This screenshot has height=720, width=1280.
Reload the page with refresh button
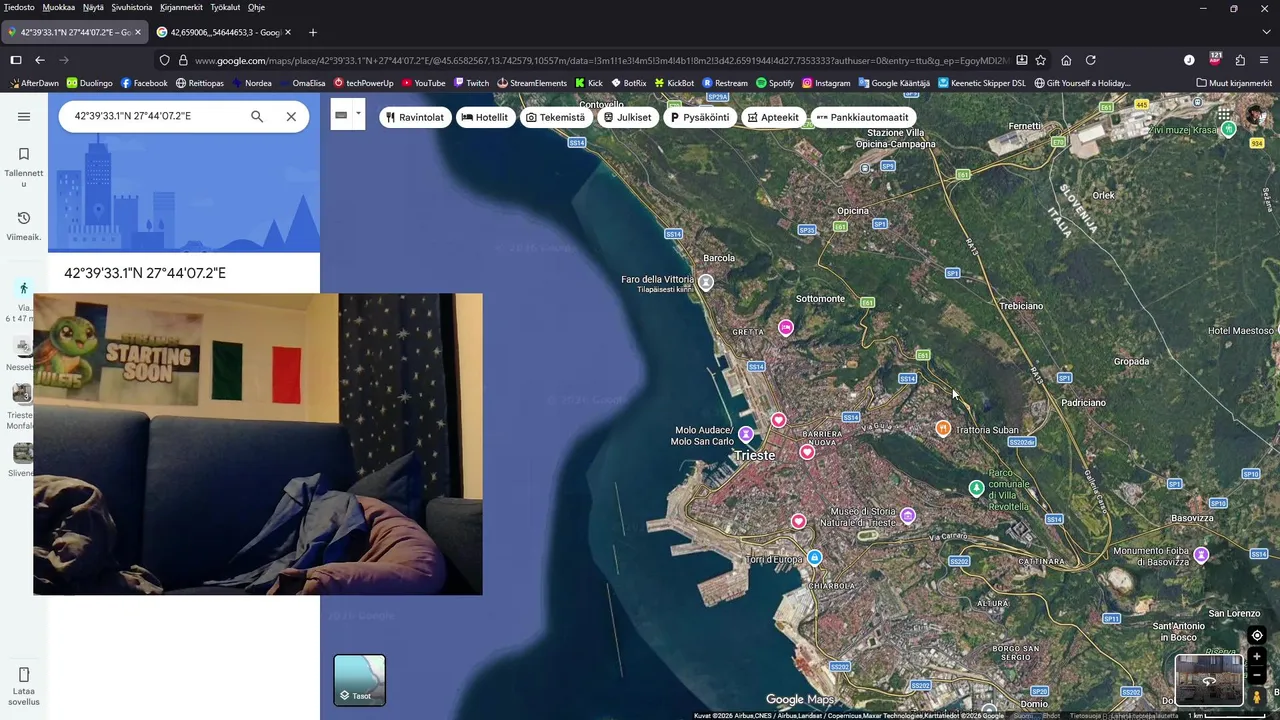click(x=1091, y=60)
